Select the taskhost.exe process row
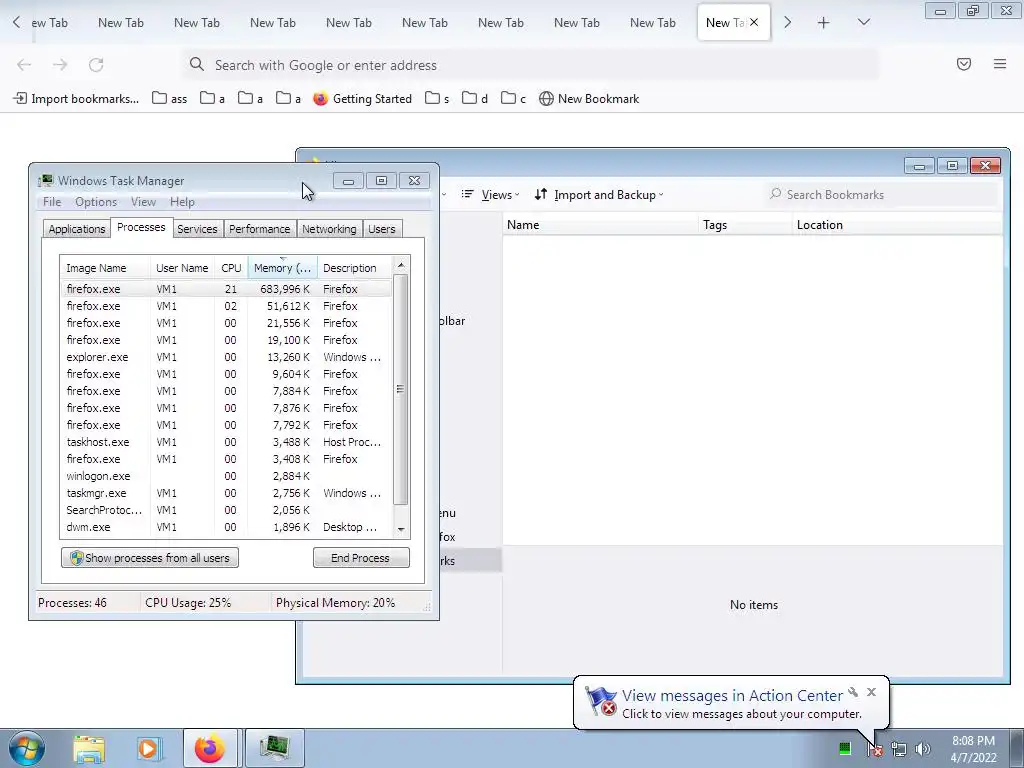Screen dimensions: 1024x768 (x=227, y=442)
